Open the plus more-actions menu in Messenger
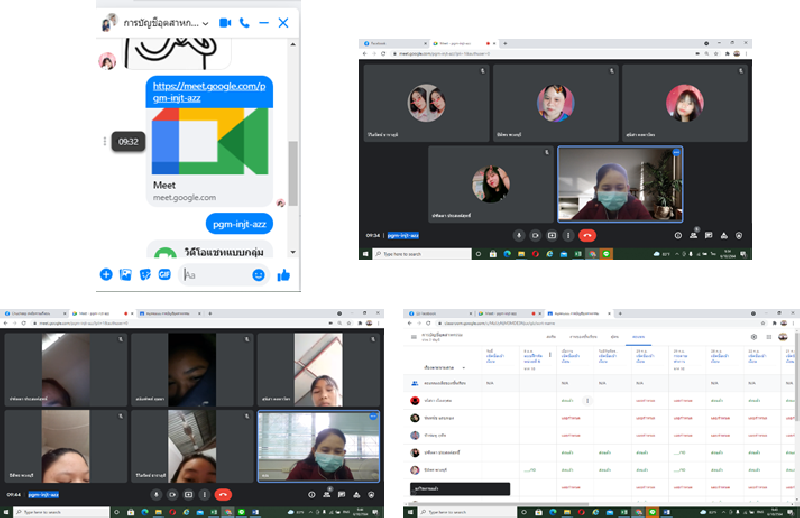800x518 pixels. tap(106, 274)
